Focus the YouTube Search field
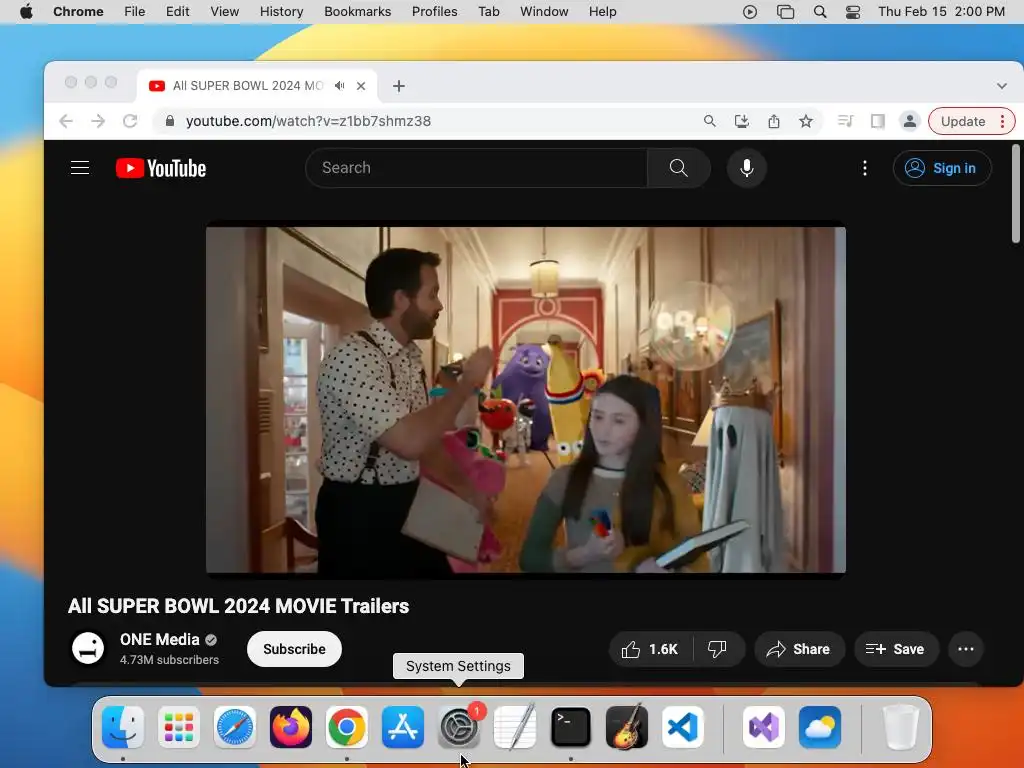The image size is (1024, 768). click(477, 168)
